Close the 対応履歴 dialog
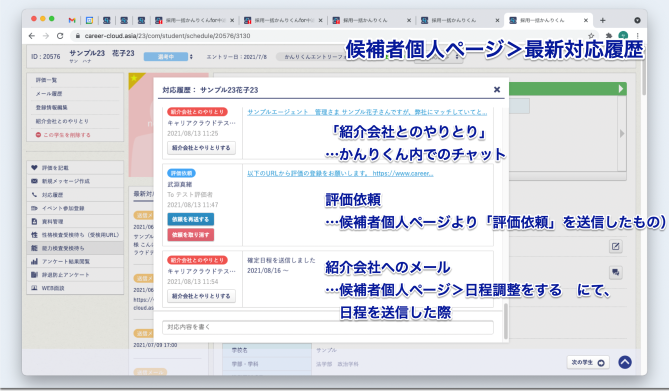669x391 pixels. tap(497, 90)
